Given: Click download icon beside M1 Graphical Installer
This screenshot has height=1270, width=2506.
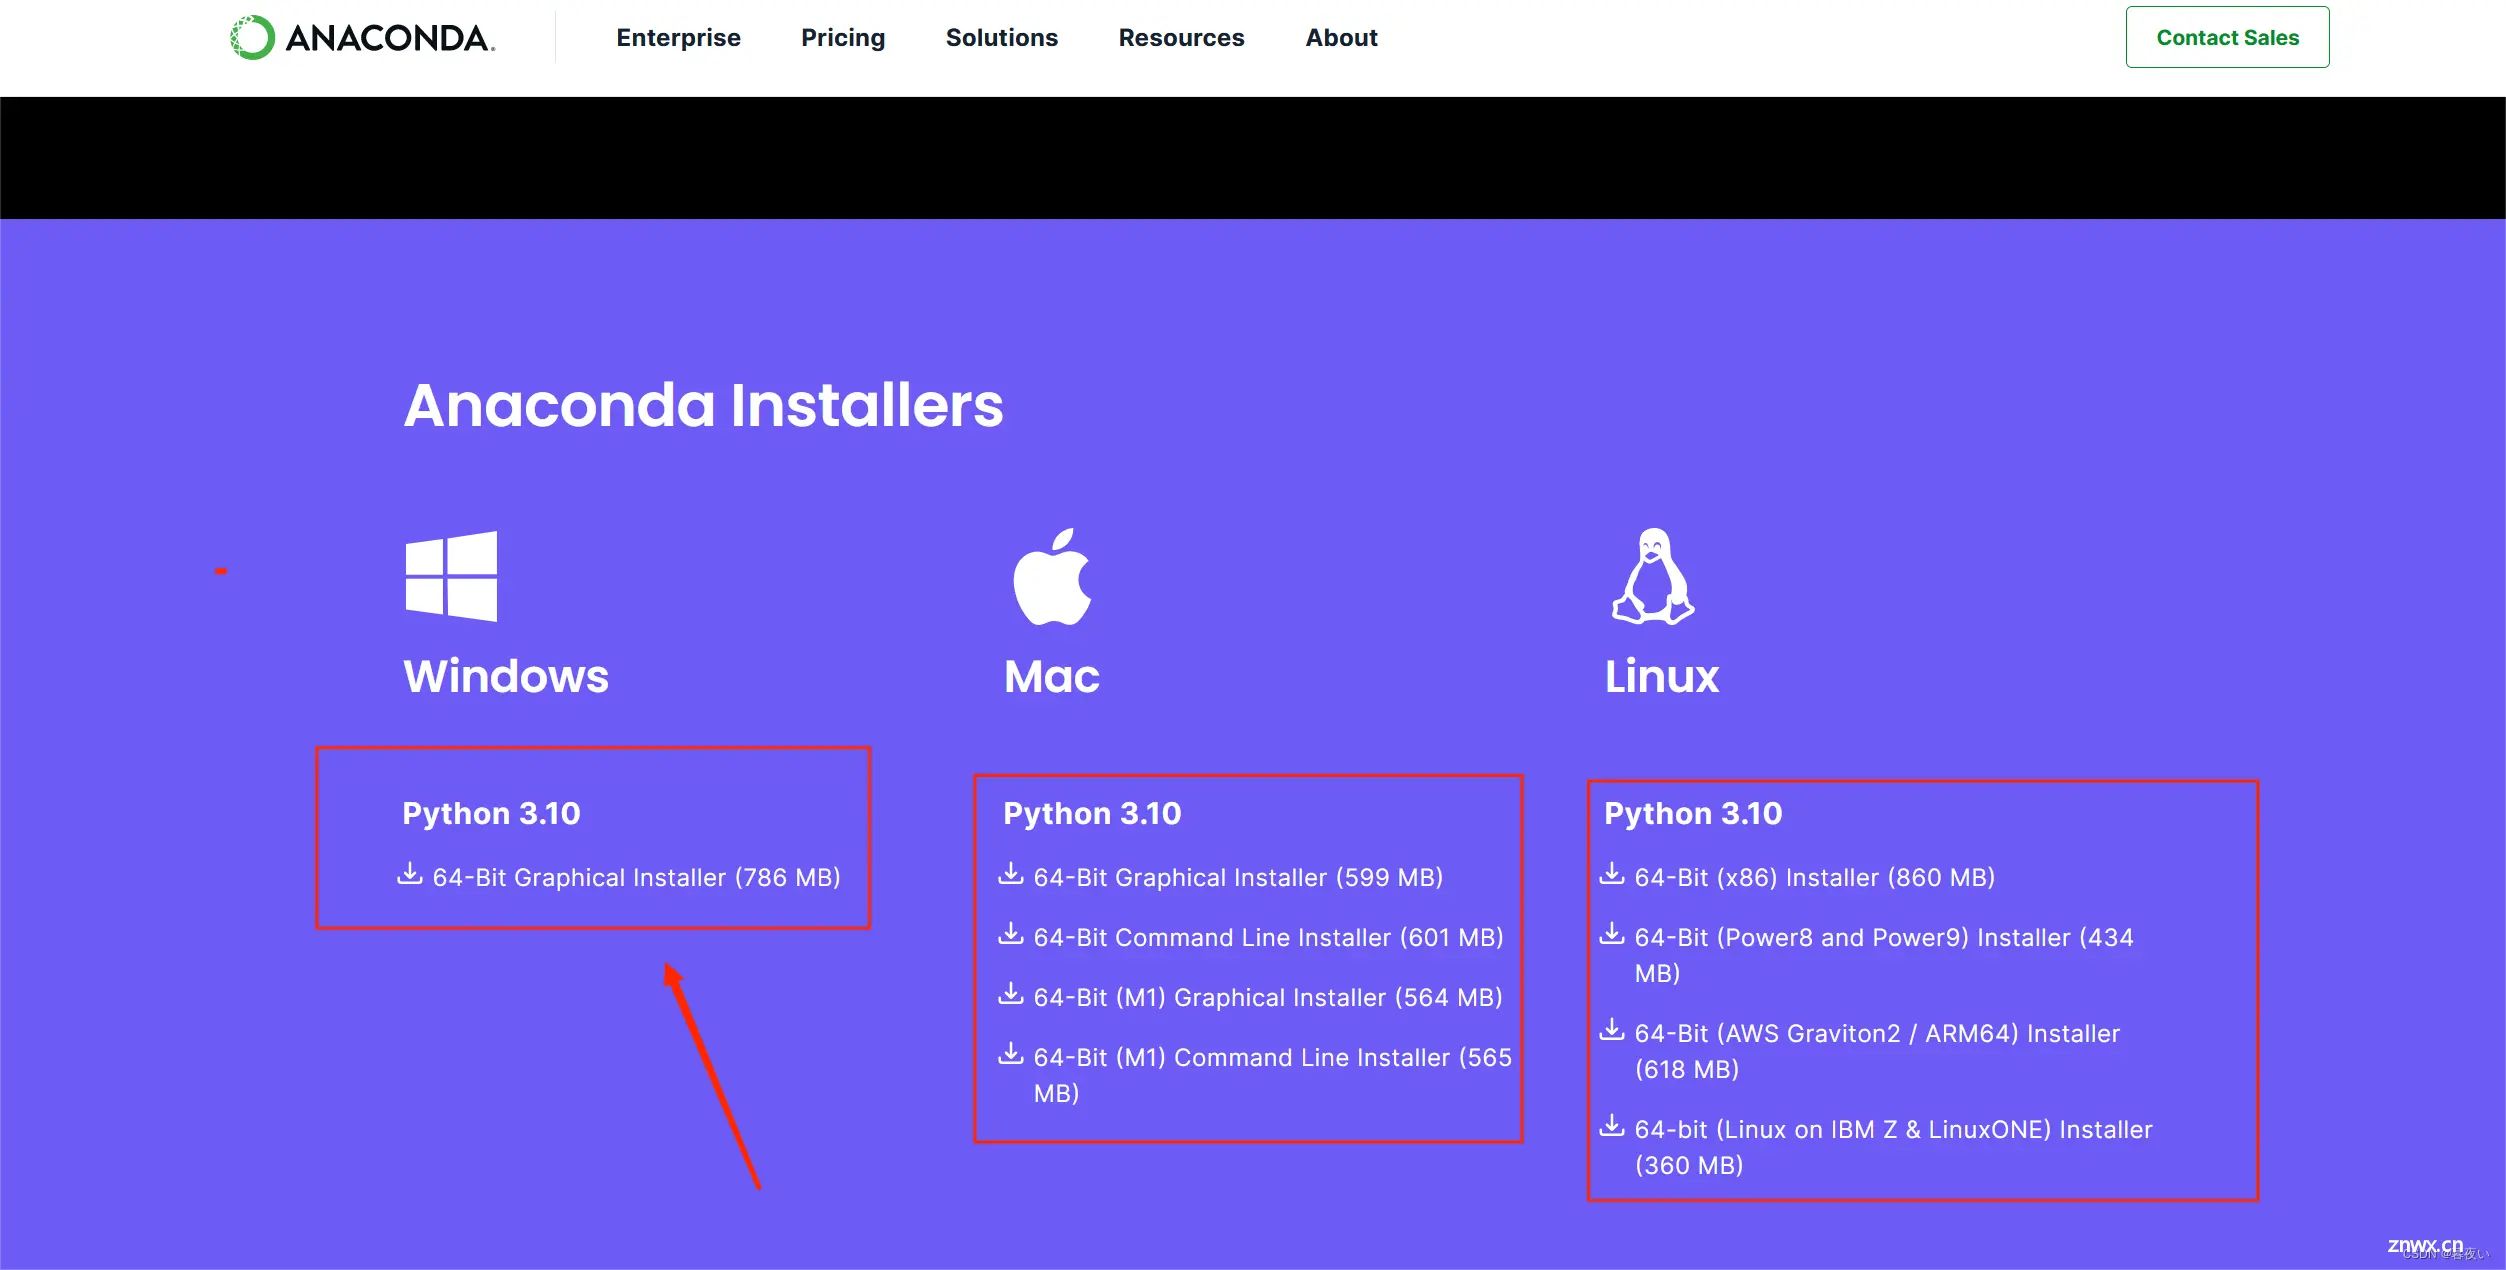Looking at the screenshot, I should [1011, 994].
